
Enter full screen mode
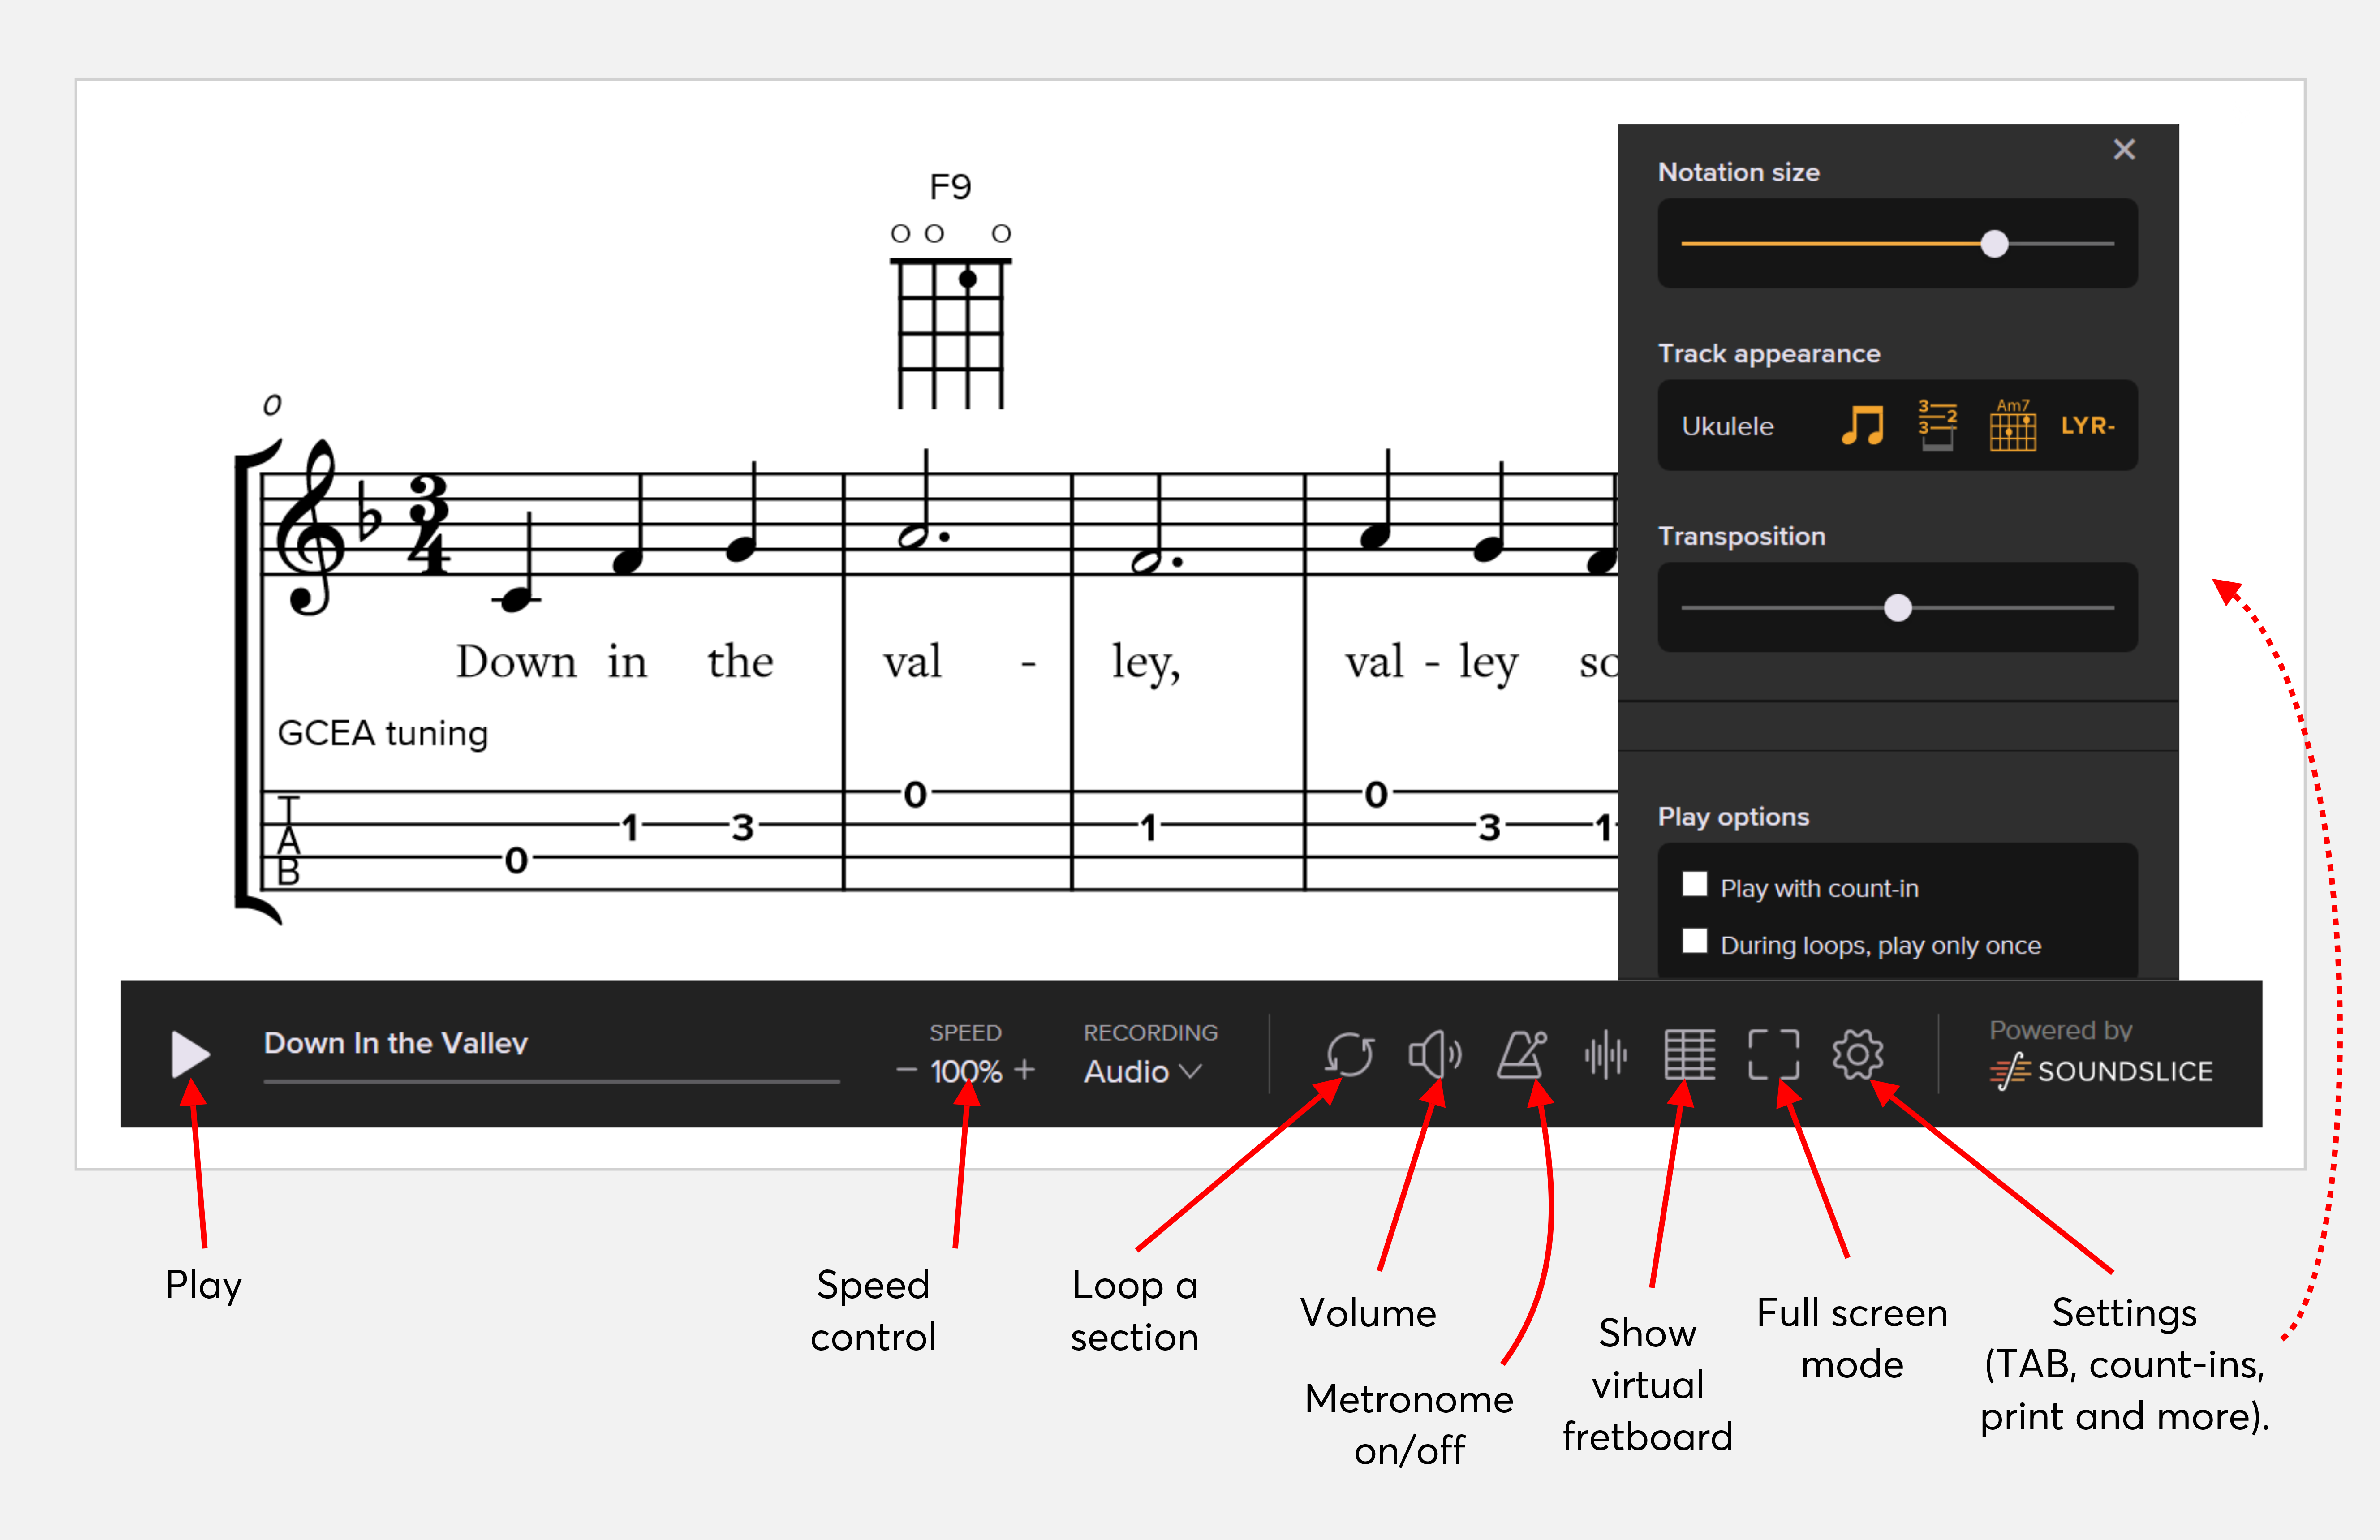(1773, 1054)
